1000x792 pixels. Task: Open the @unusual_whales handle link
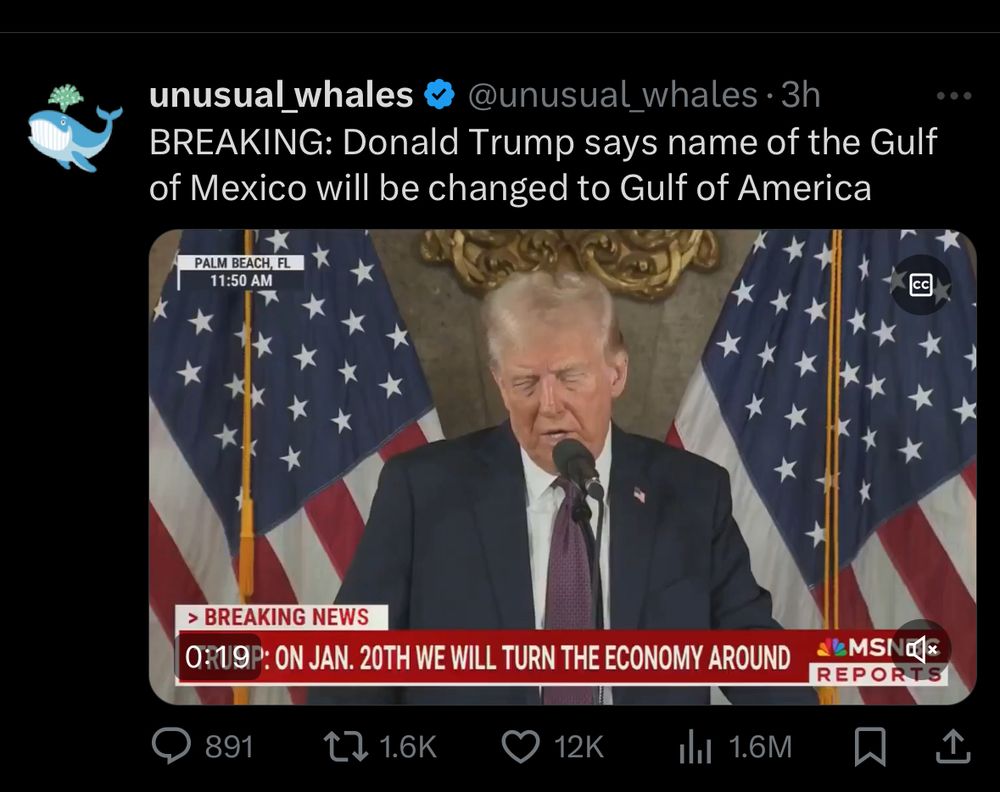612,95
